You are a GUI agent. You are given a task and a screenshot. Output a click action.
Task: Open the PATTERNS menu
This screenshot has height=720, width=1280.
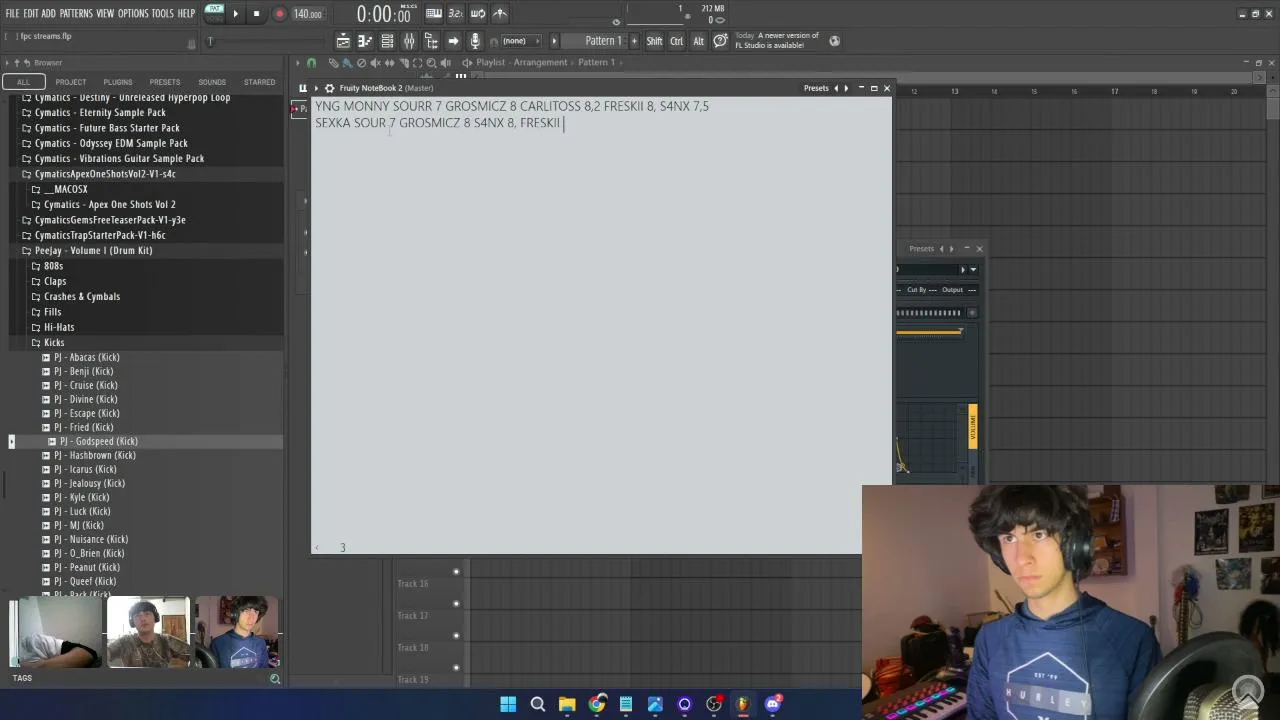pyautogui.click(x=76, y=14)
